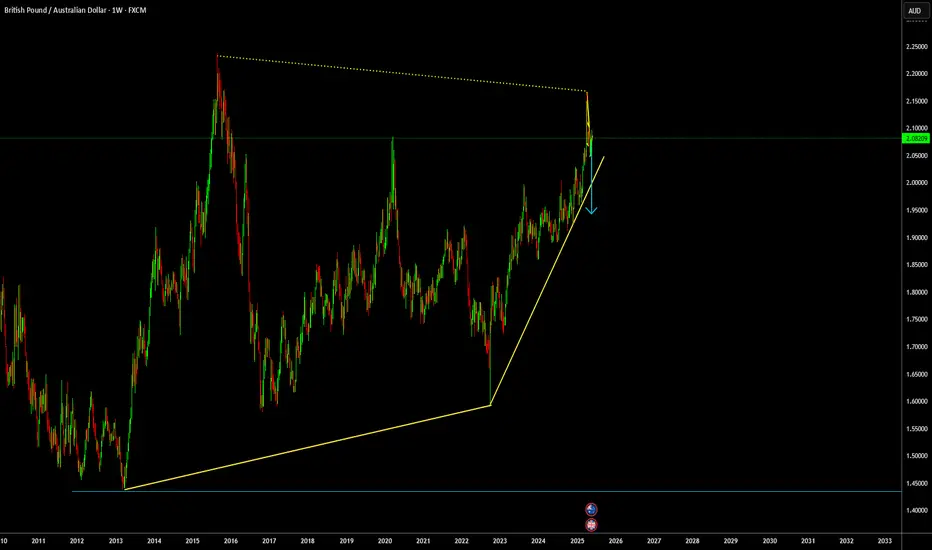Click the 2012 label on time axis

(x=77, y=541)
